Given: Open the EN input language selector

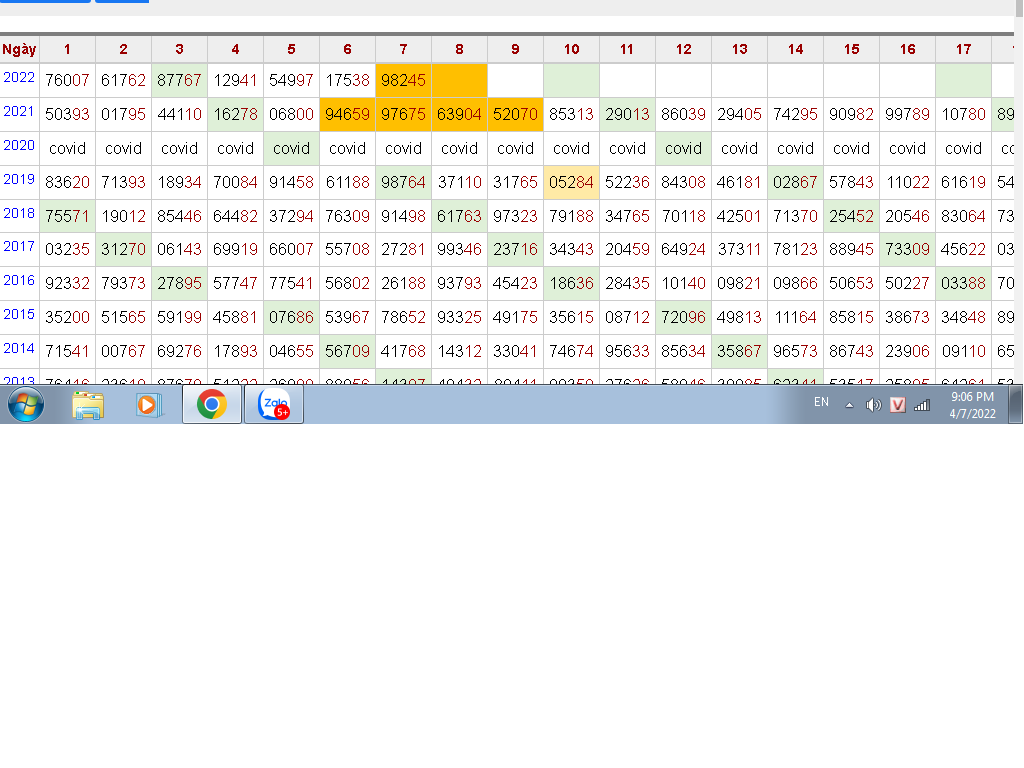Looking at the screenshot, I should click(x=821, y=402).
